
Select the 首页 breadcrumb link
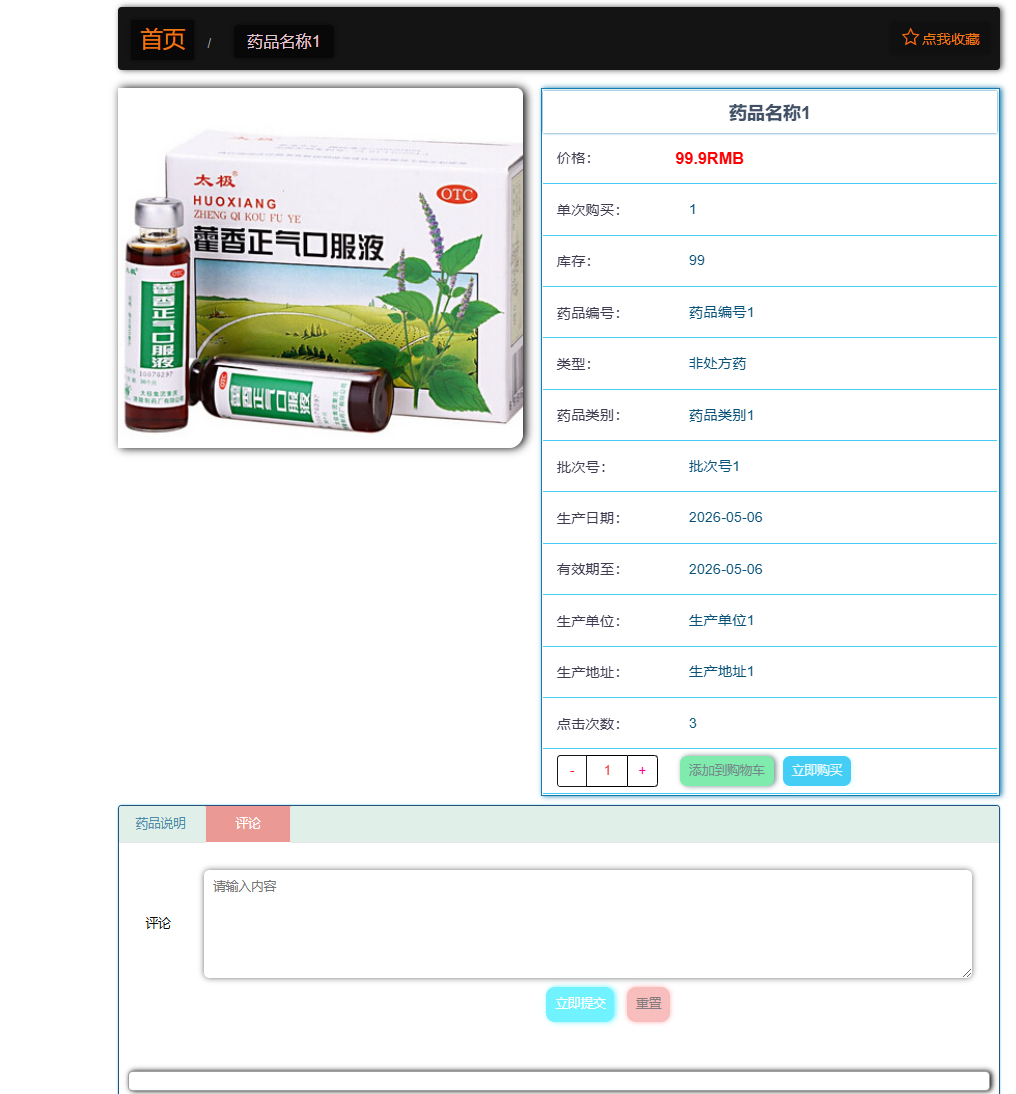pos(161,39)
